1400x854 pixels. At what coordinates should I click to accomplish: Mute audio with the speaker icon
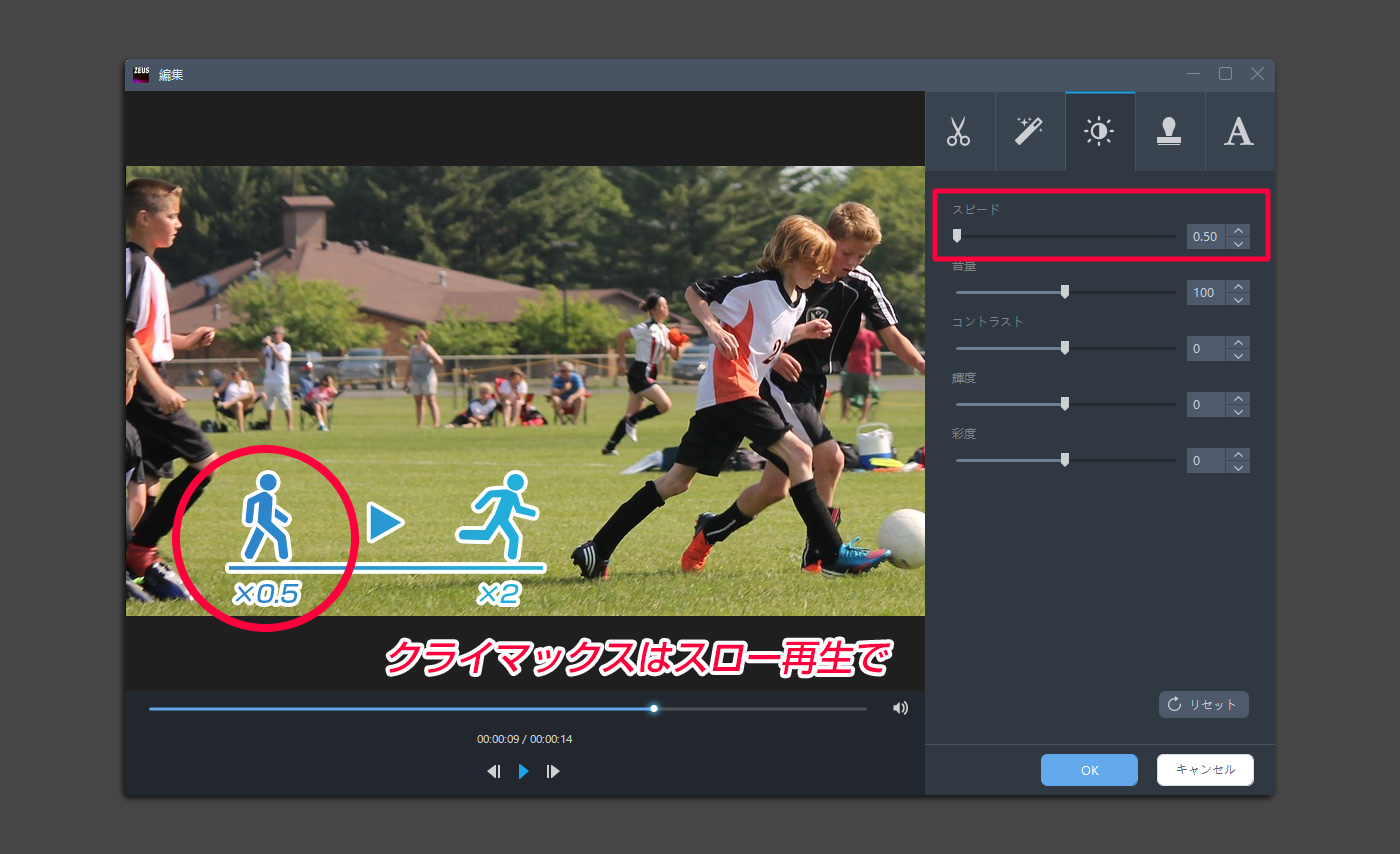(900, 708)
